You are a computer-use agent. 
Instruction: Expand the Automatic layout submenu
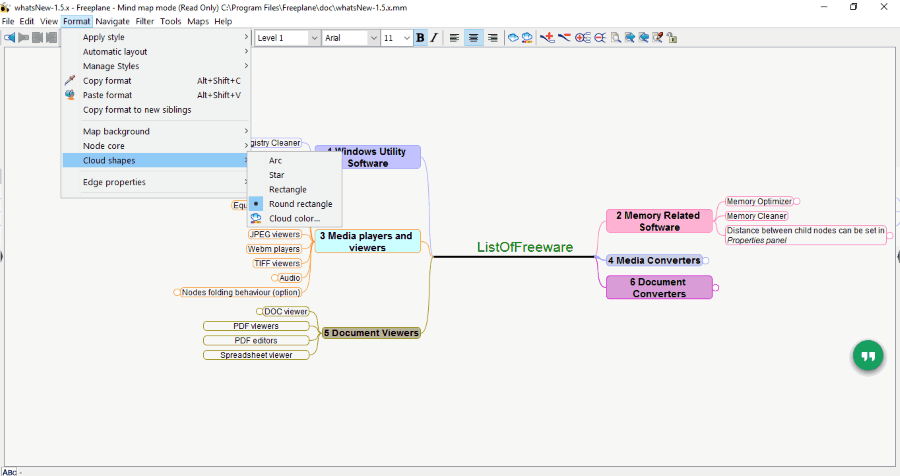click(156, 52)
